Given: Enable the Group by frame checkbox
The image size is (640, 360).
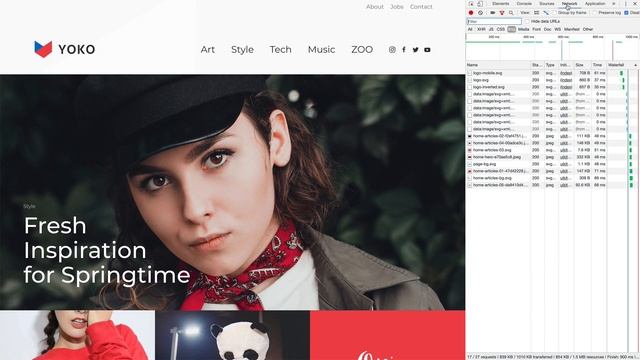Looking at the screenshot, I should click(554, 13).
